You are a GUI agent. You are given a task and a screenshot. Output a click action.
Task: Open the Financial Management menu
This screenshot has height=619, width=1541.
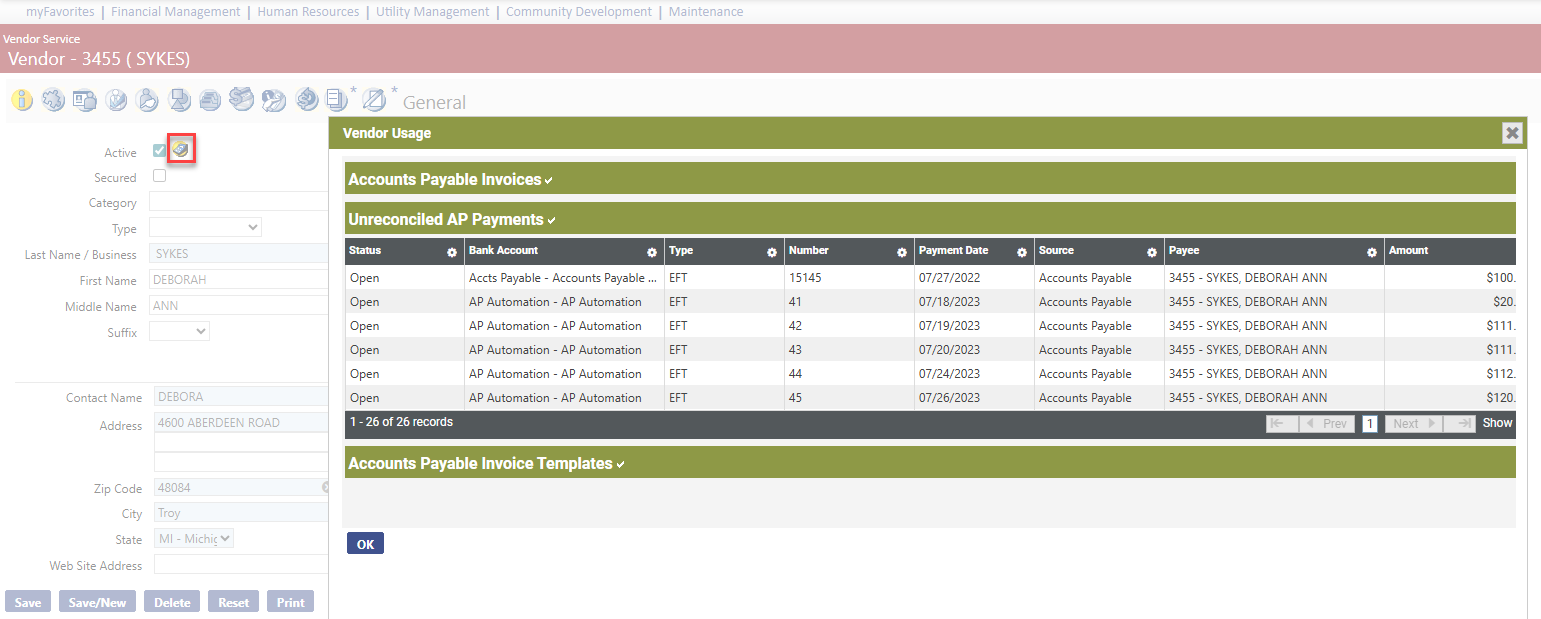click(175, 12)
